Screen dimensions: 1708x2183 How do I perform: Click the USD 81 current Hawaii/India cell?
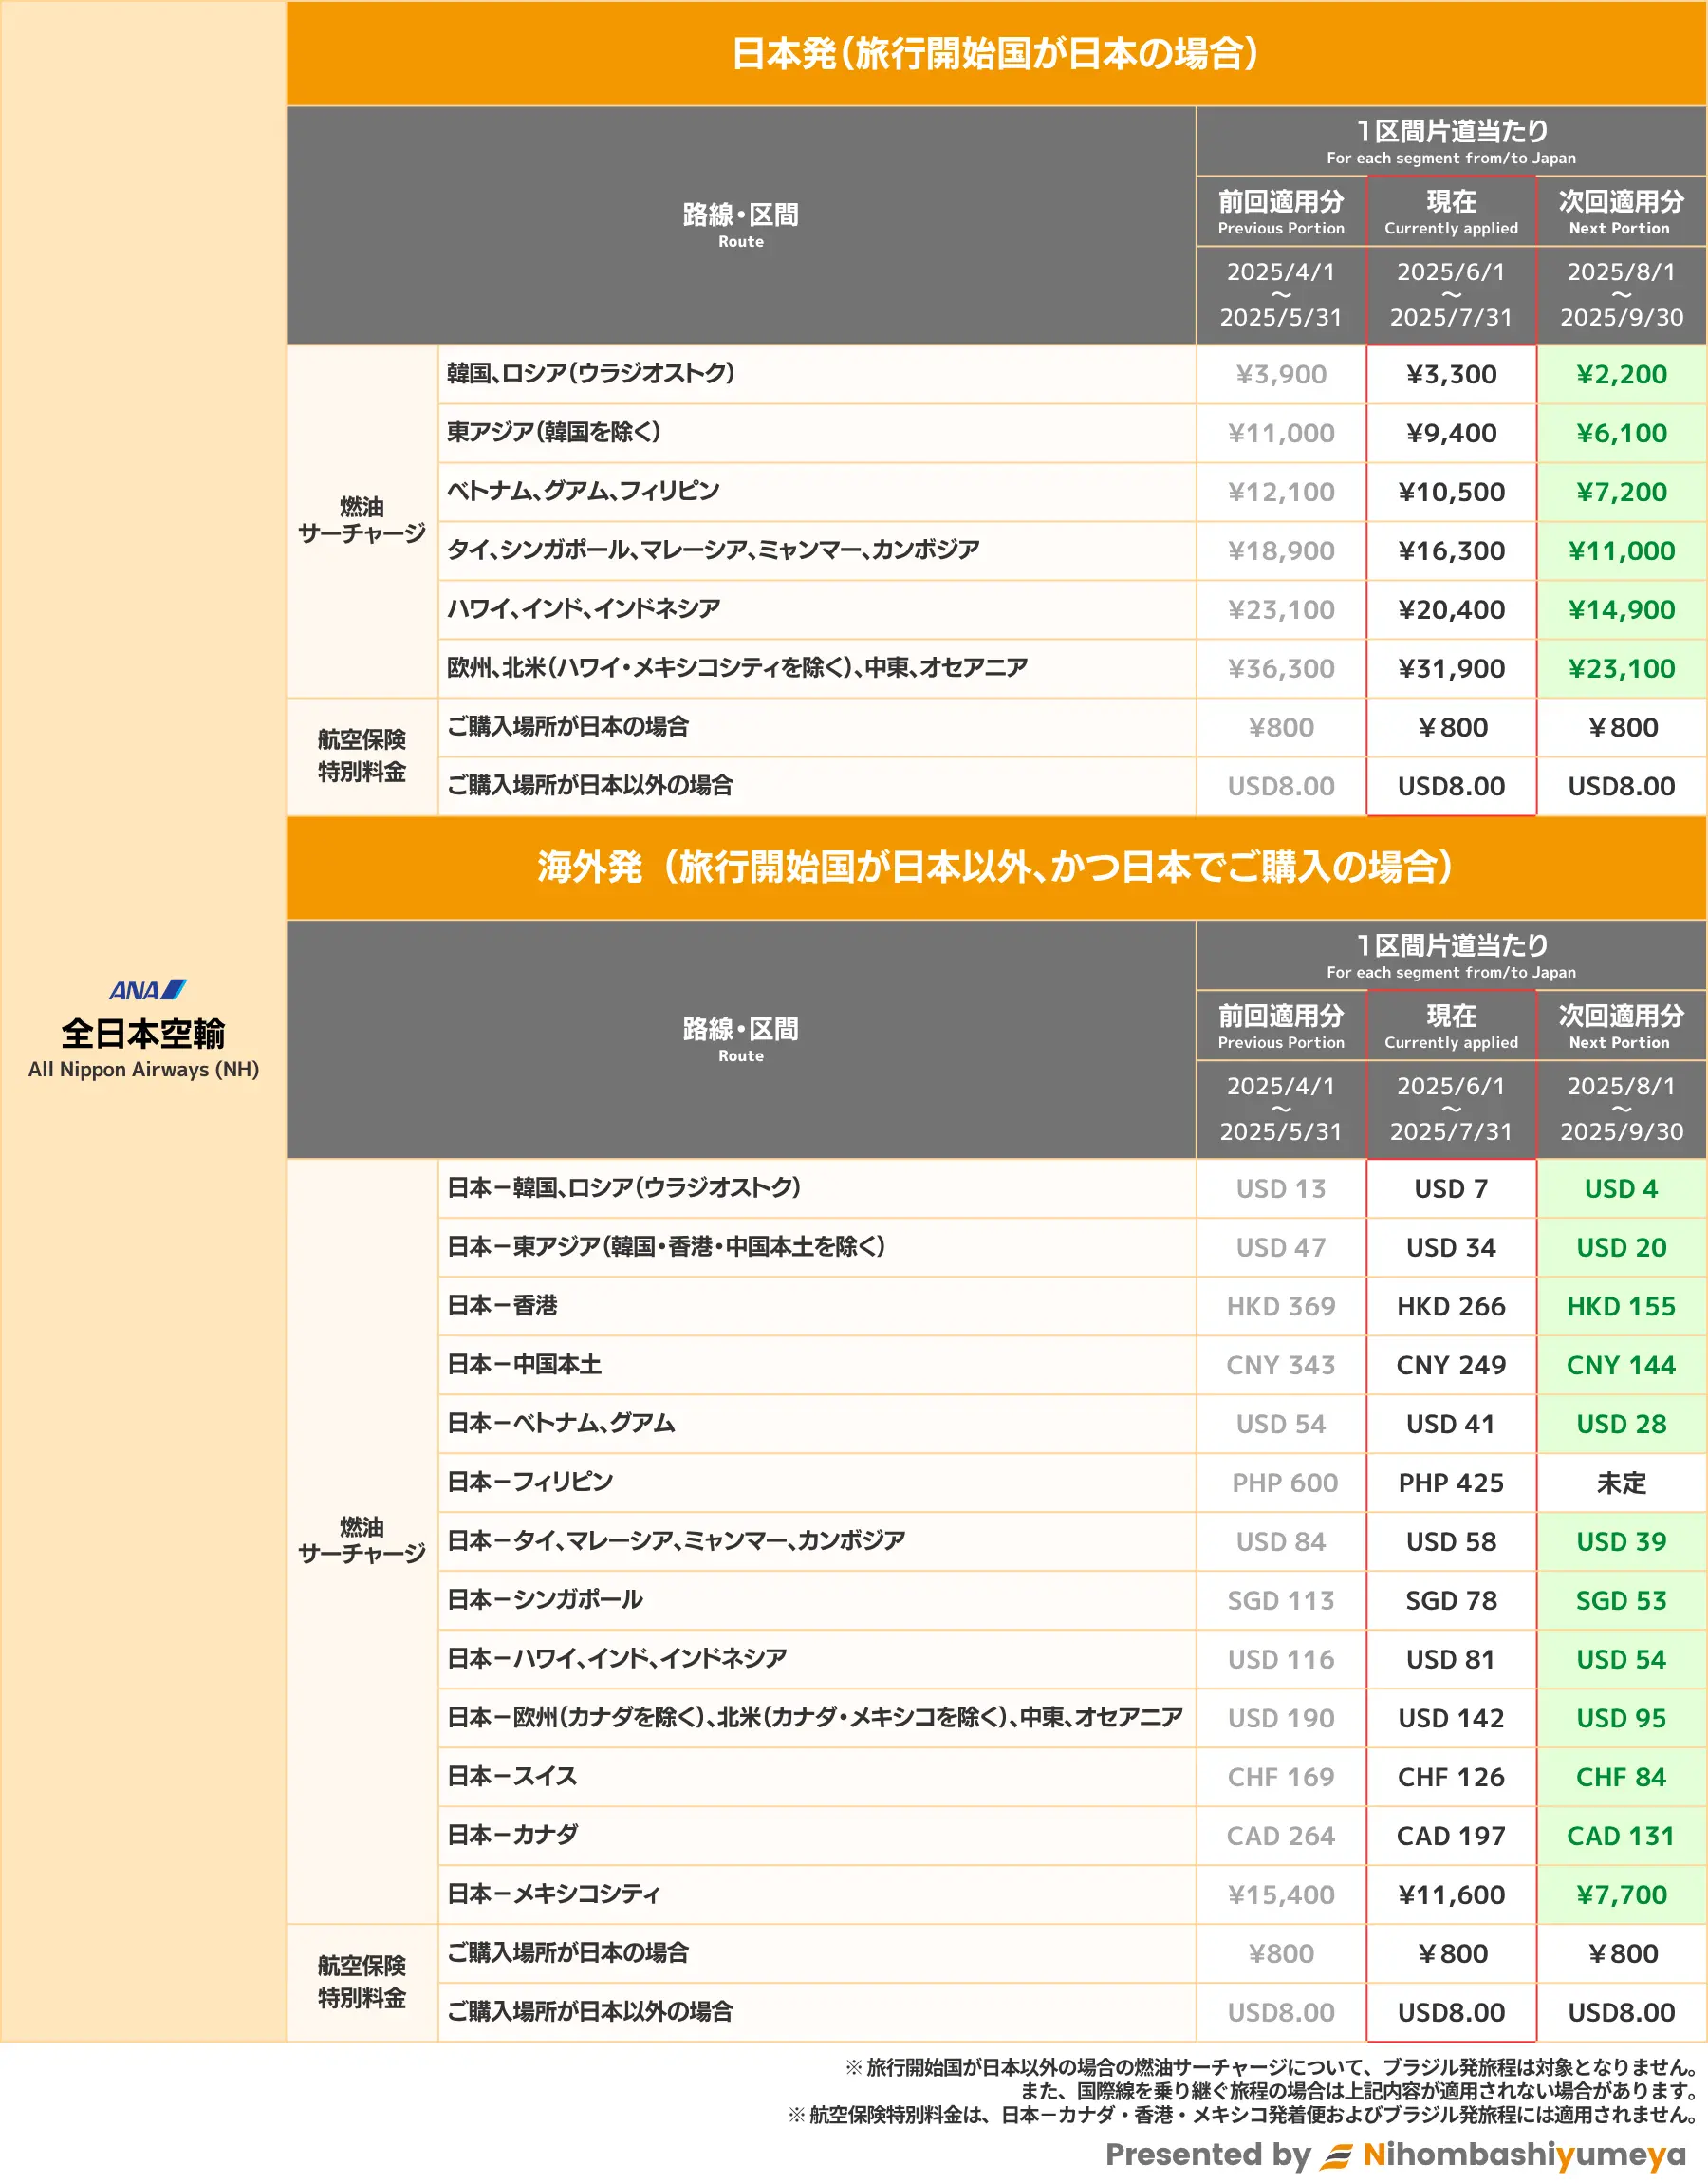tap(1451, 1660)
